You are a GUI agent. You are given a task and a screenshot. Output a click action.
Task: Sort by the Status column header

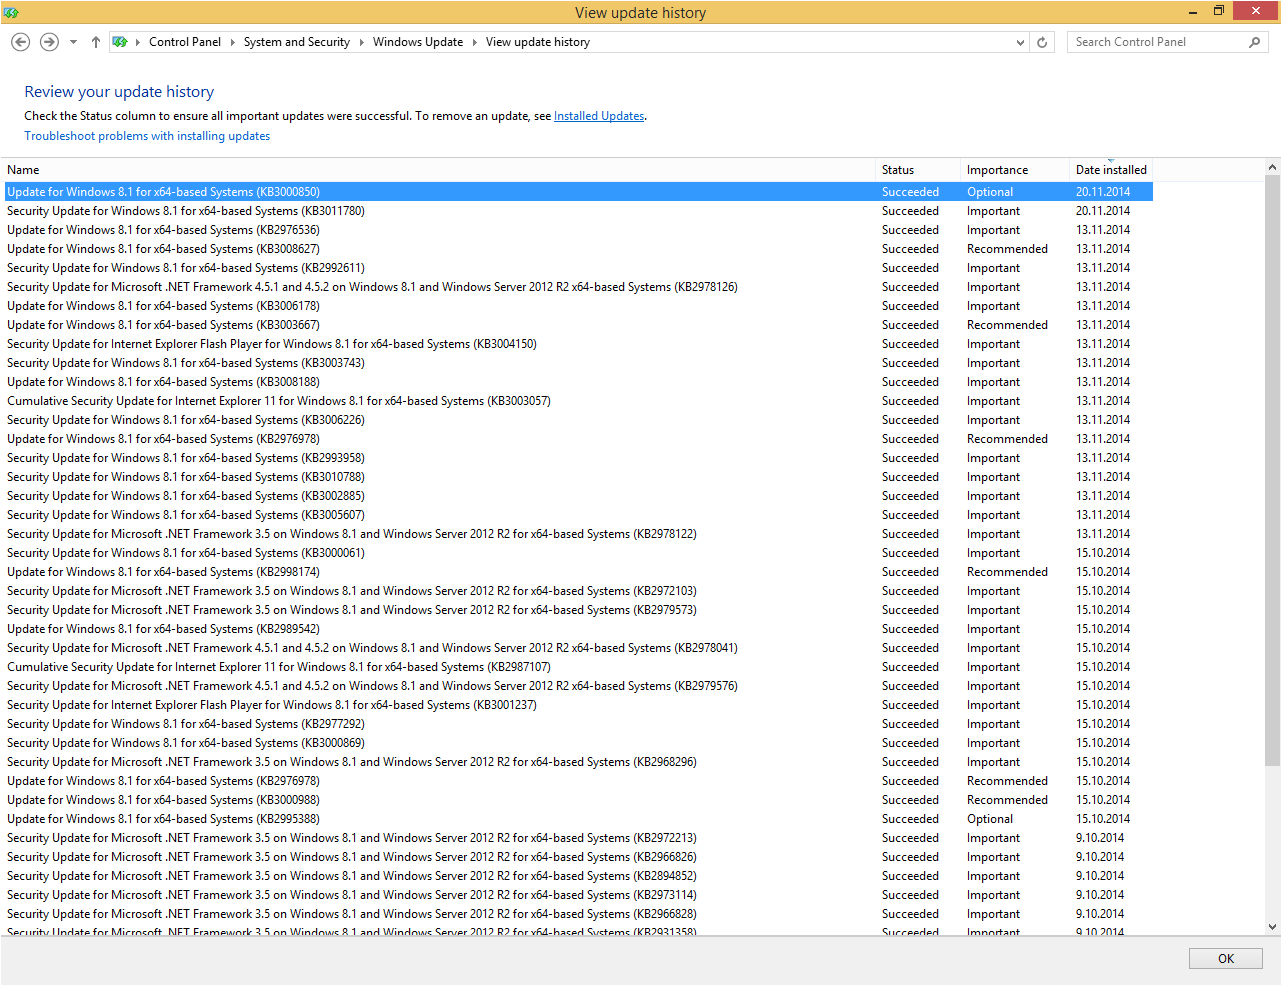[917, 170]
